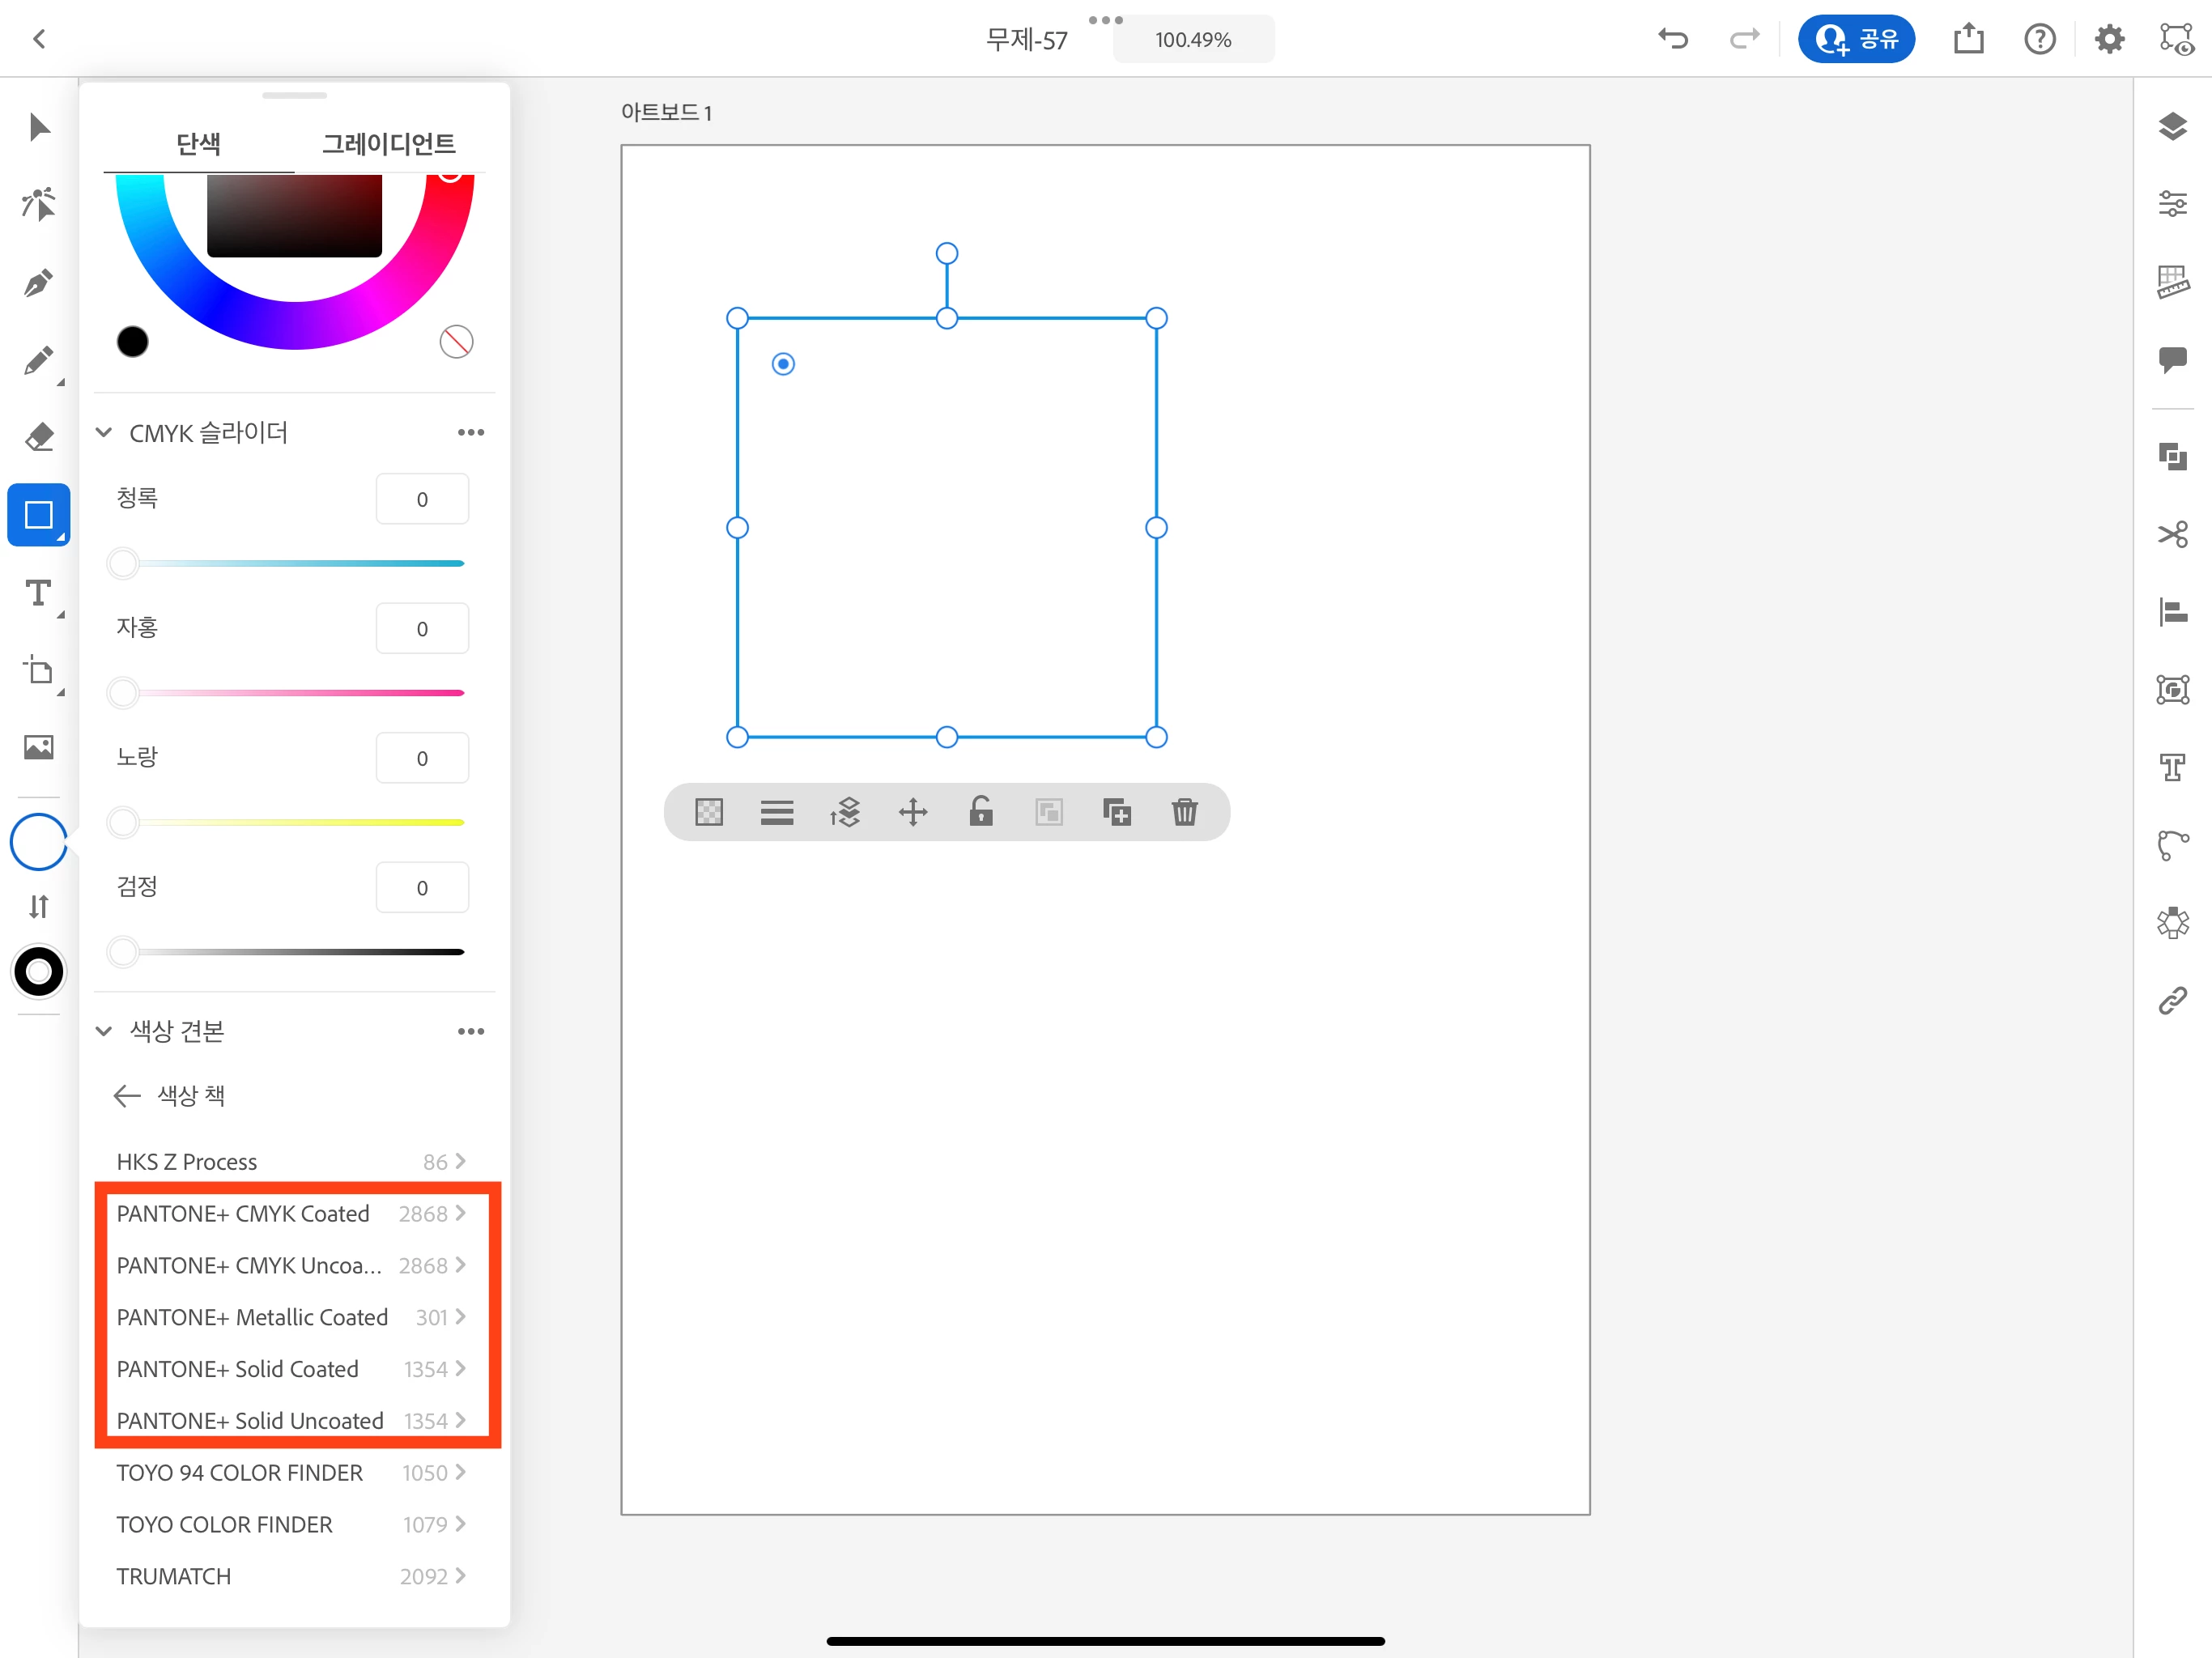Open the Align panel icon
2212x1658 pixels.
pos(2172,611)
